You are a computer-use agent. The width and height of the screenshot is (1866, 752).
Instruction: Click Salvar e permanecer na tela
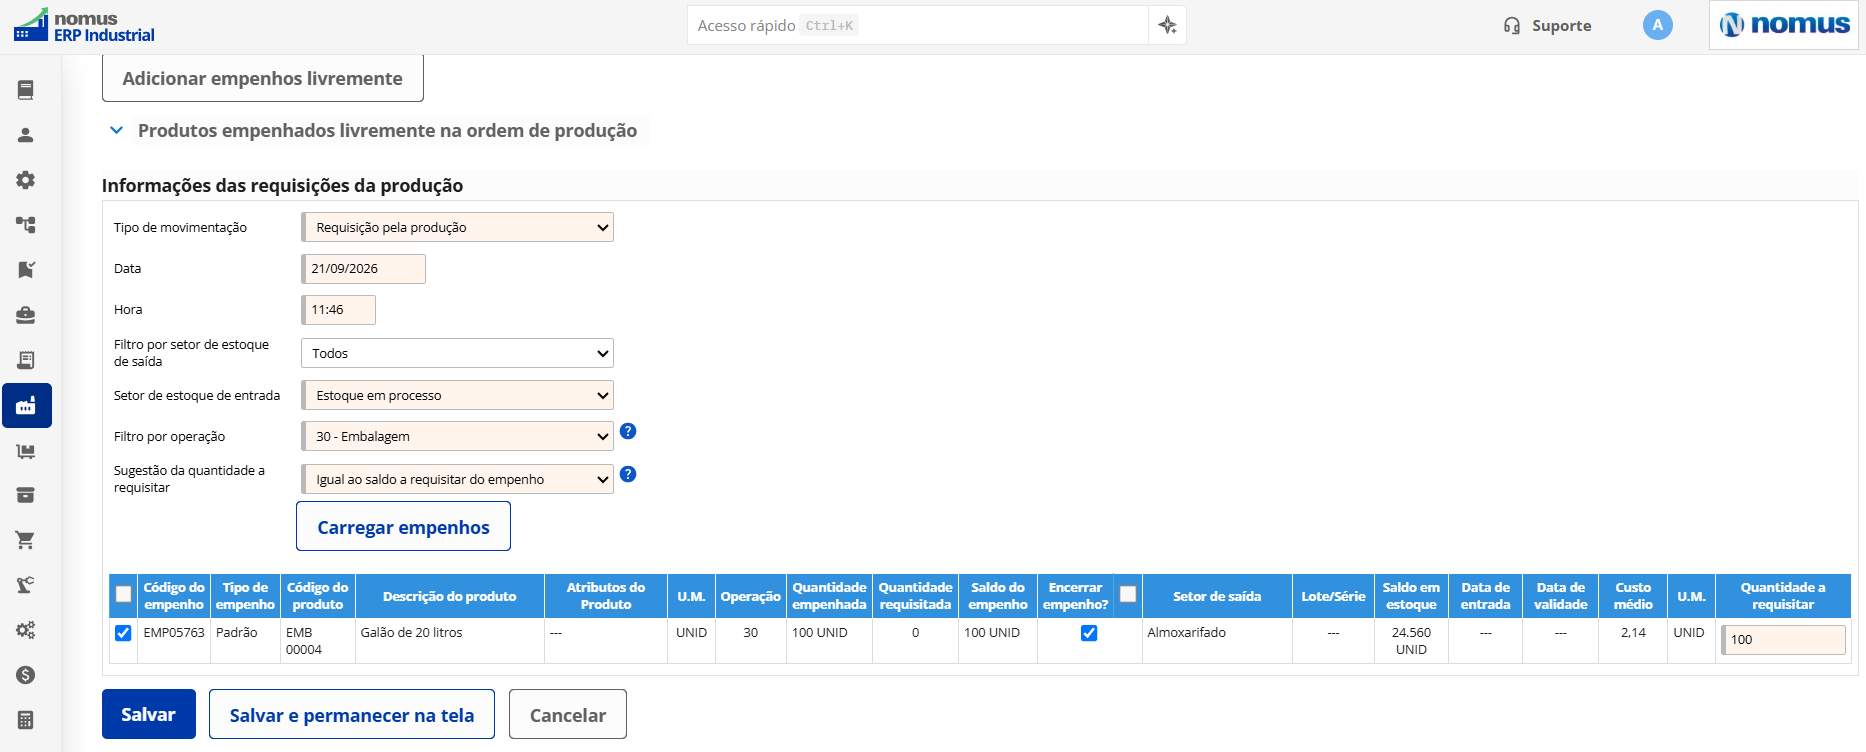pos(352,714)
